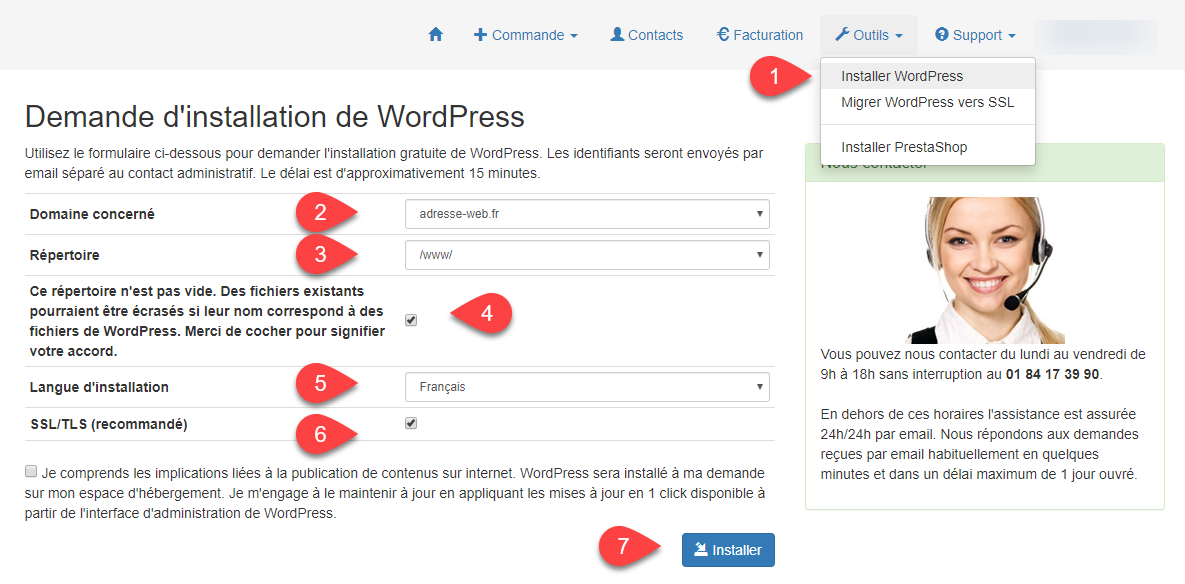Click the upload icon inside the Installer button
Viewport: 1185px width, 584px height.
[x=701, y=549]
